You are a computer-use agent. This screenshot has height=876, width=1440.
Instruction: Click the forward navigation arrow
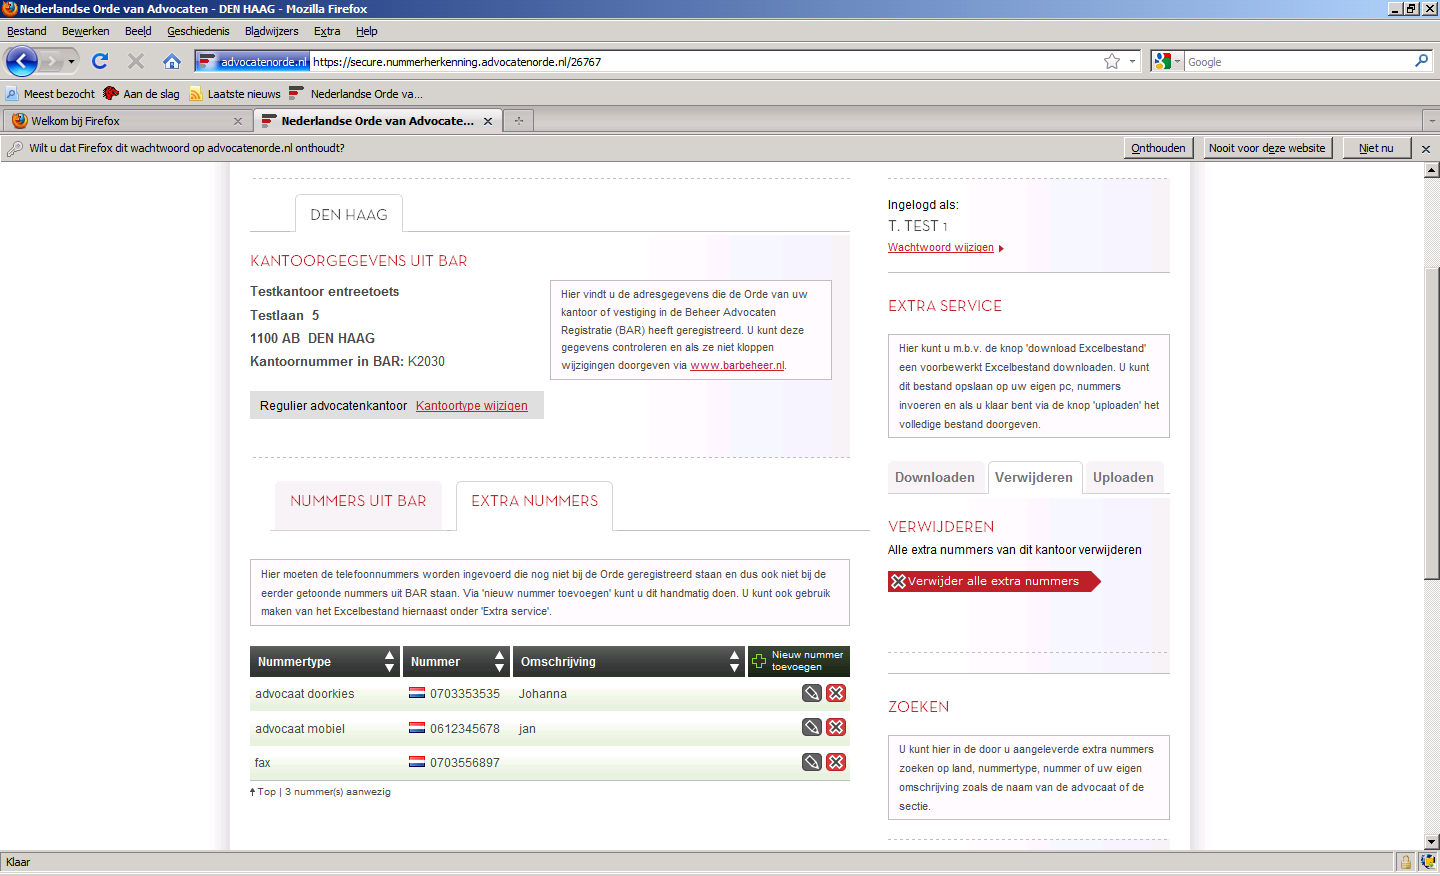click(51, 62)
